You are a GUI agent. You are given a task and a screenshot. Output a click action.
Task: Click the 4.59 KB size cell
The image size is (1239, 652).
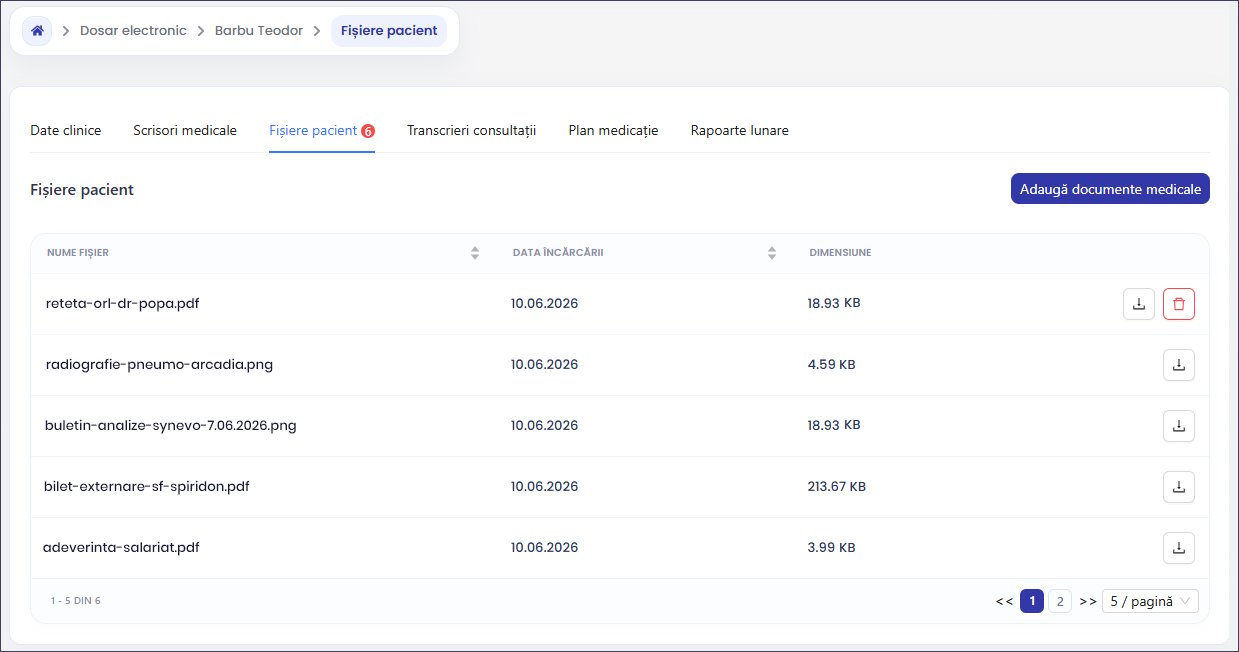832,365
